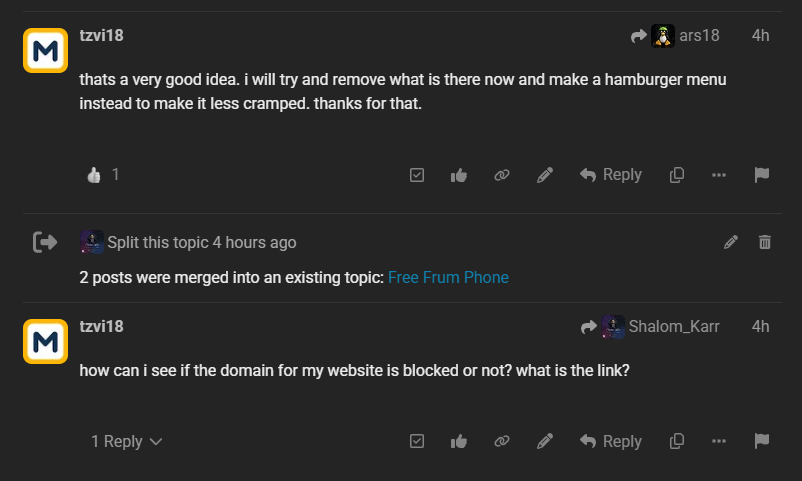Reply to the hamburger menu post
Image resolution: width=802 pixels, height=481 pixels.
coord(611,175)
